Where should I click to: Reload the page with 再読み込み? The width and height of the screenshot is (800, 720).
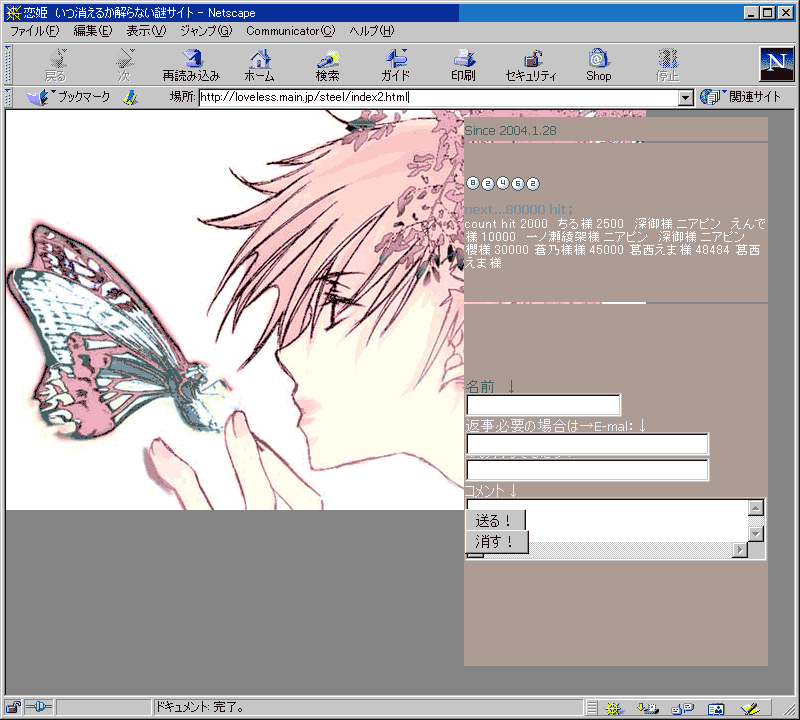click(x=191, y=65)
